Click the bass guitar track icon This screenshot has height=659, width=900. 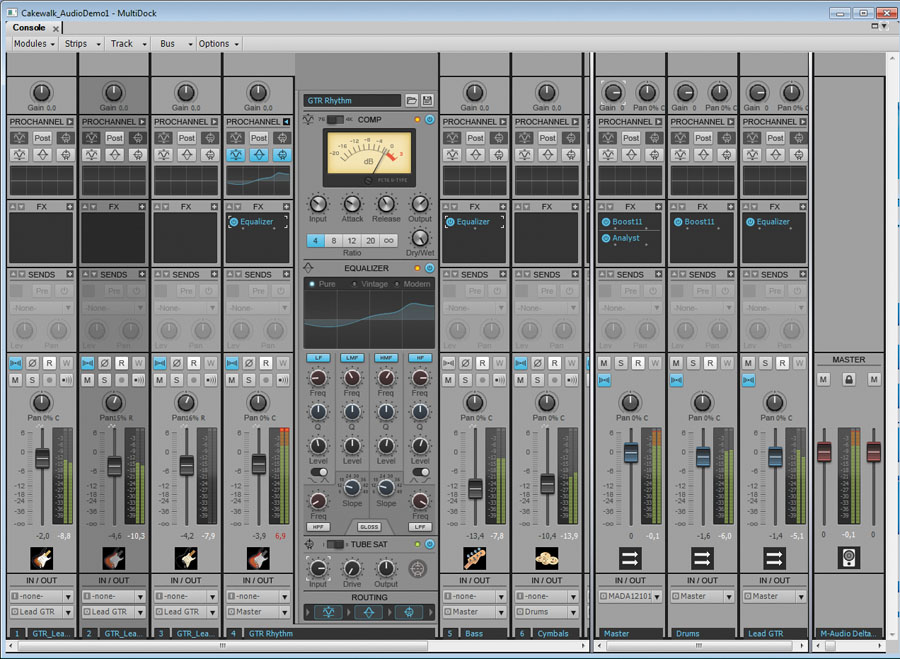coord(475,558)
